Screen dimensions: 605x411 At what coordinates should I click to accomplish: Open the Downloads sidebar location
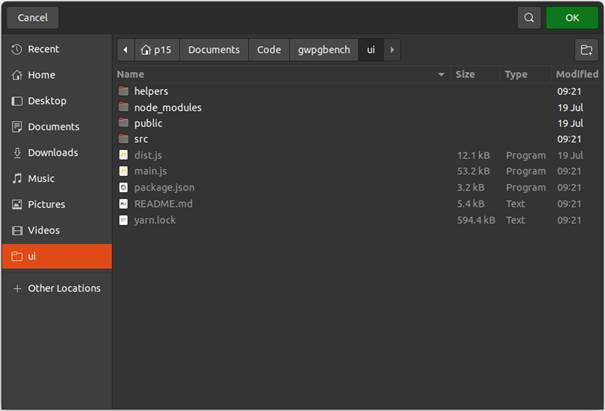pyautogui.click(x=57, y=153)
